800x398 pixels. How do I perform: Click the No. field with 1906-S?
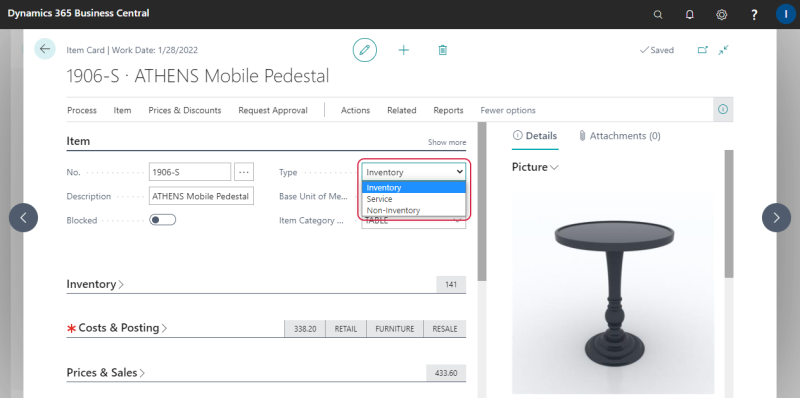click(190, 172)
